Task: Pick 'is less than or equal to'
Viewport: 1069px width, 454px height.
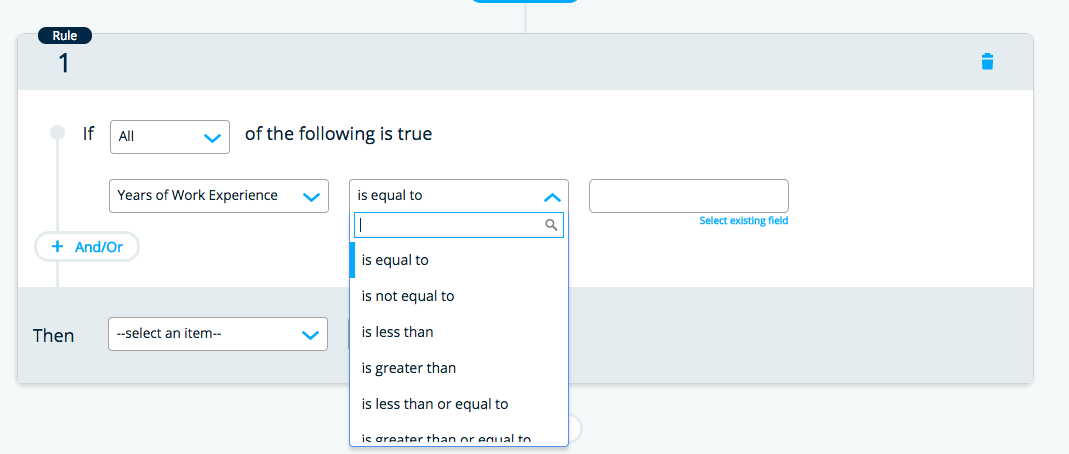Action: coord(435,404)
